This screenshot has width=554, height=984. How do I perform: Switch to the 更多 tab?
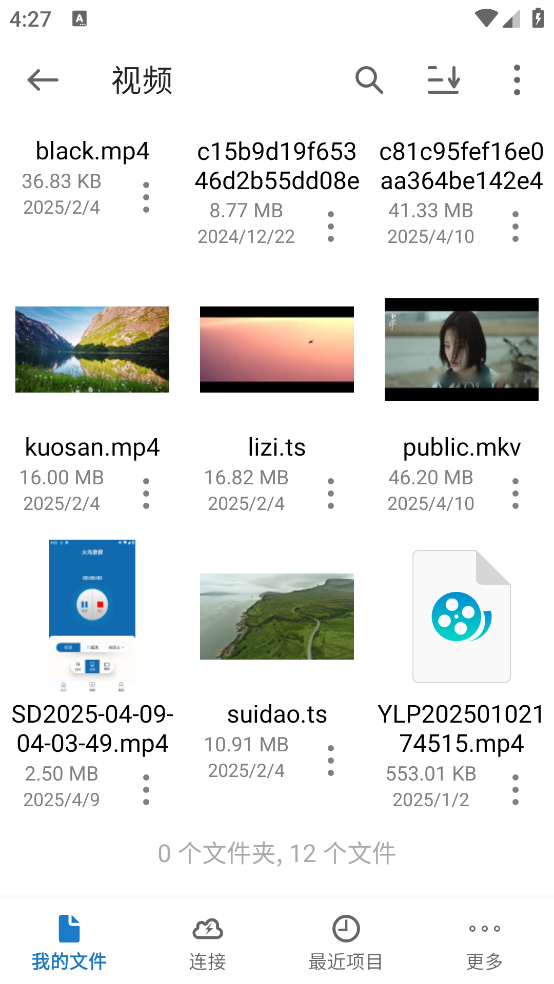(484, 941)
